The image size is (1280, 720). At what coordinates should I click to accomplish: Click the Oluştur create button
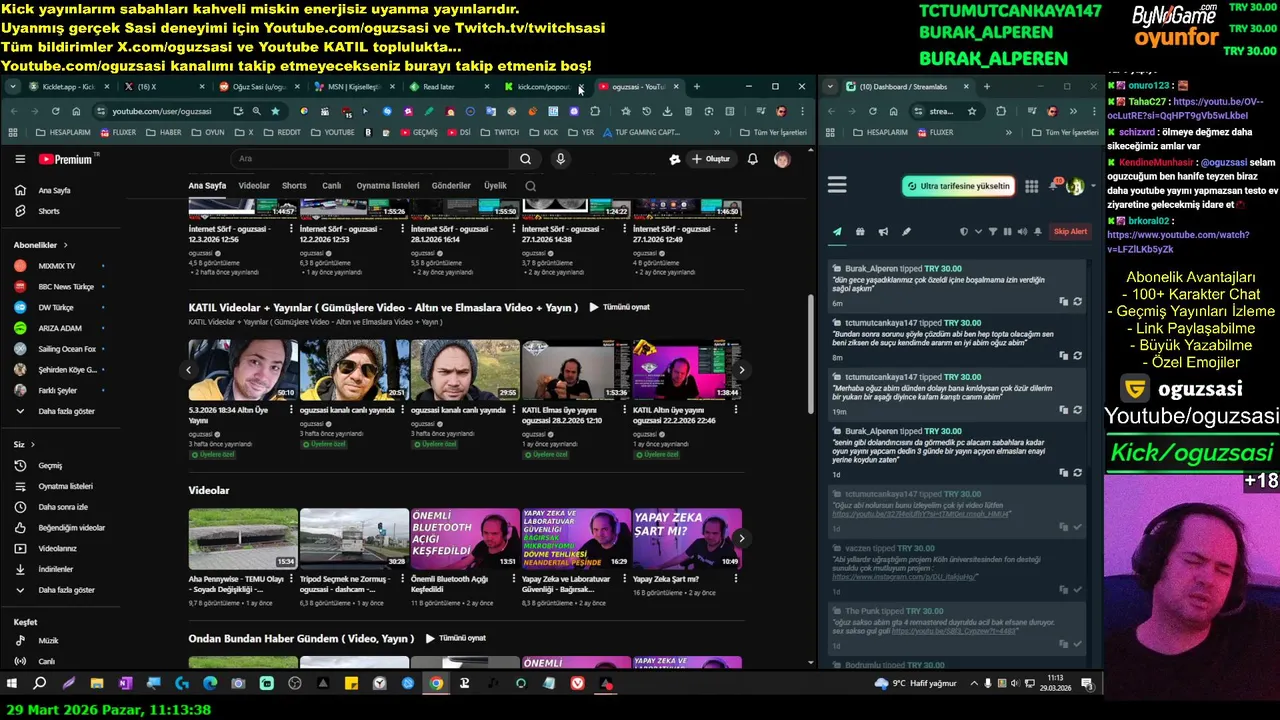(x=711, y=159)
